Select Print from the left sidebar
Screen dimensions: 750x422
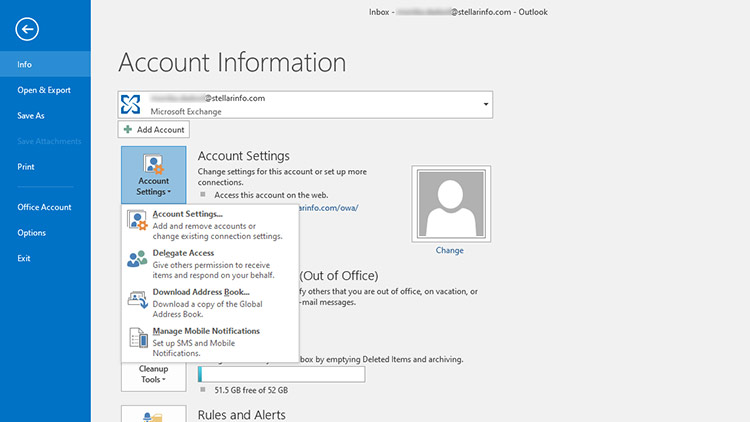(x=26, y=167)
